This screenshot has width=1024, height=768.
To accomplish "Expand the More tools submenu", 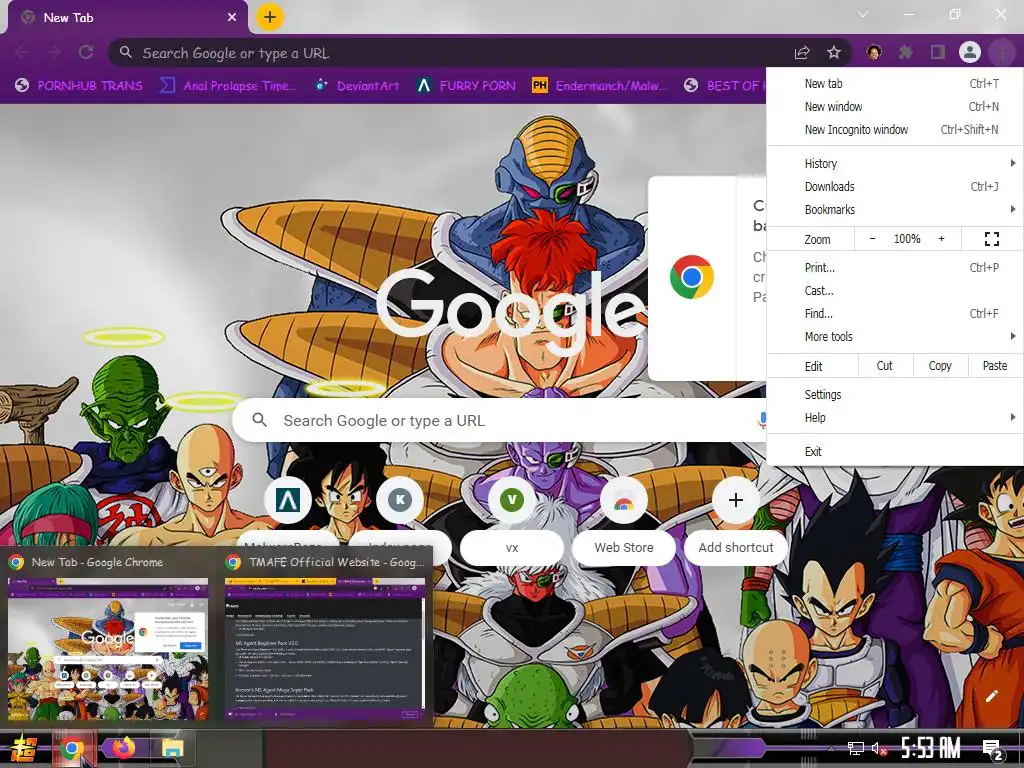I will coord(895,336).
